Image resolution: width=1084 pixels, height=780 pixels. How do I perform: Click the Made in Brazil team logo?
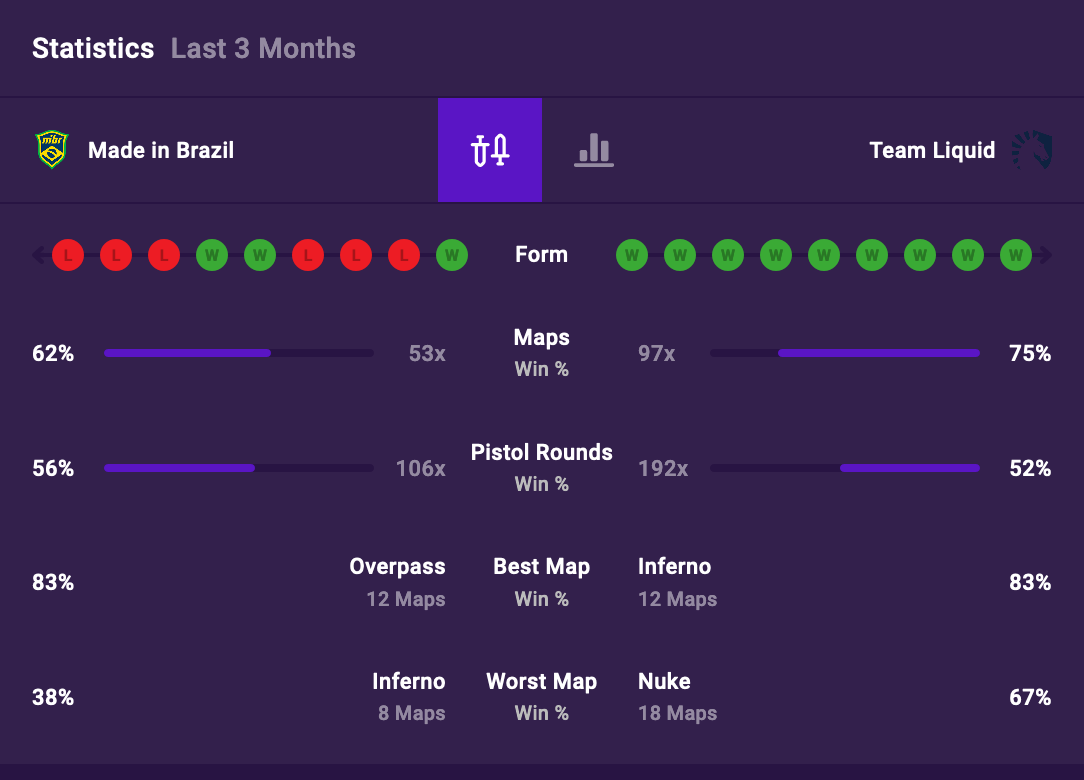52,150
